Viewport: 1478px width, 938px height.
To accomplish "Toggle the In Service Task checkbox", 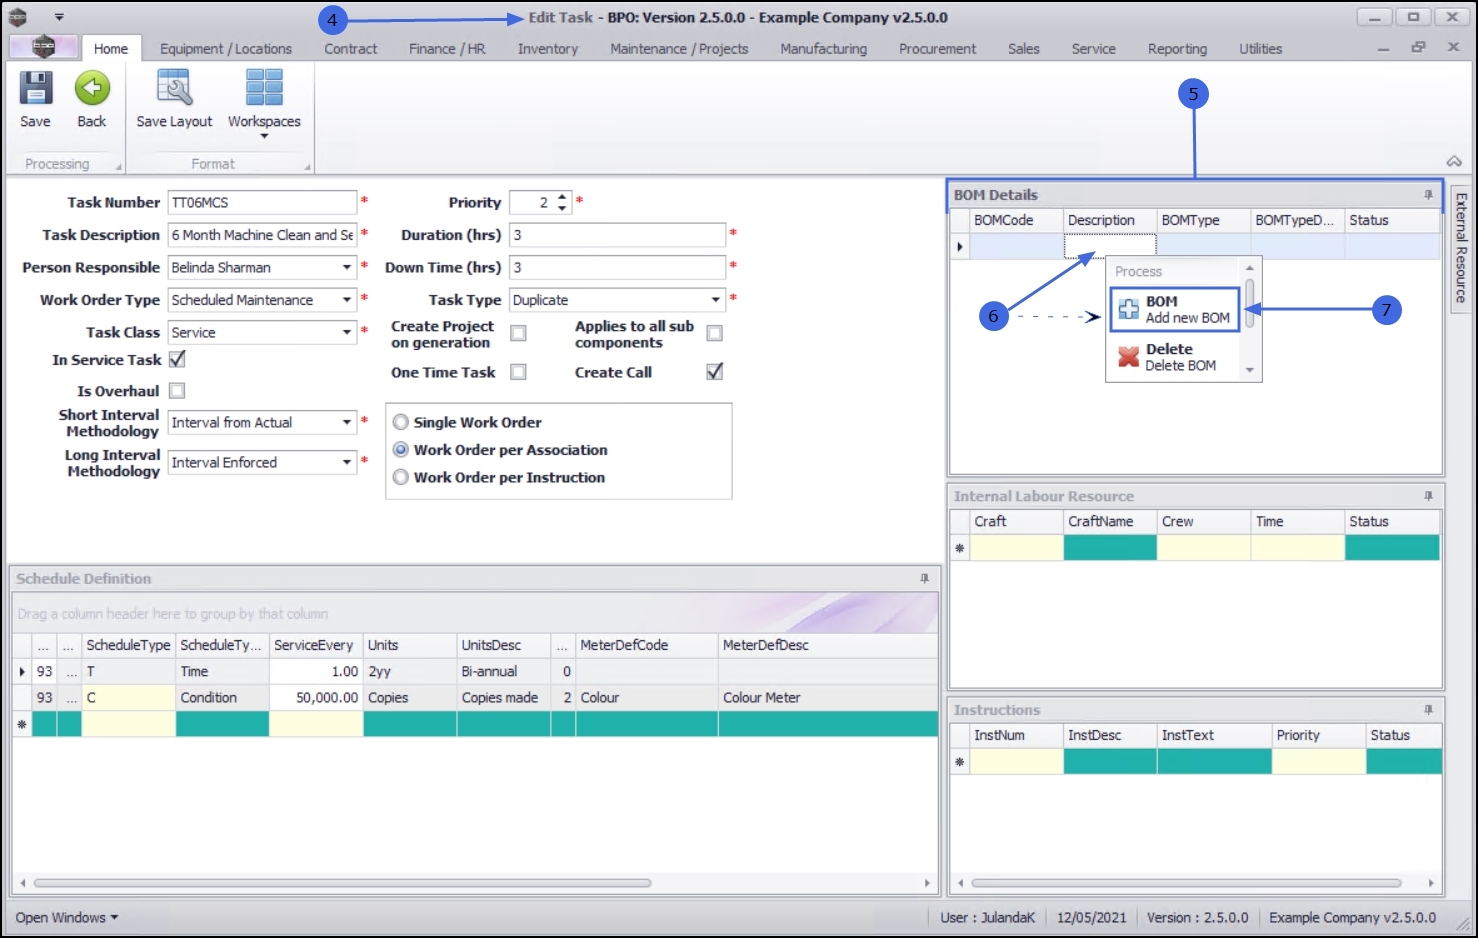I will (x=177, y=359).
